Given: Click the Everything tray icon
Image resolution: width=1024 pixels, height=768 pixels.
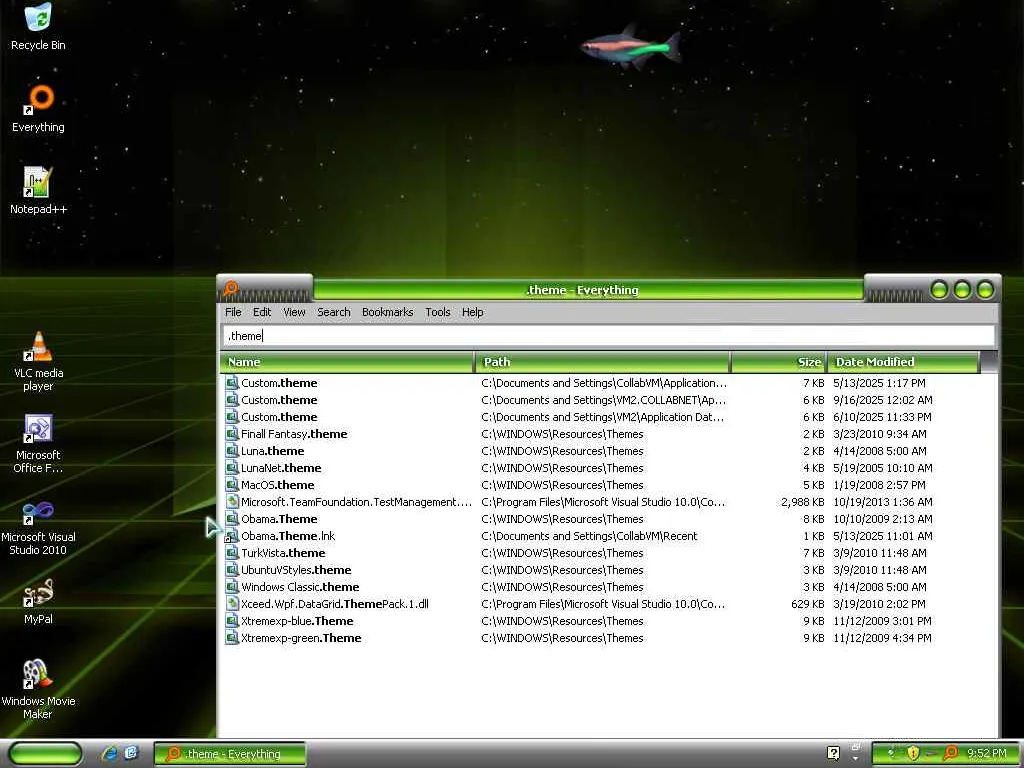Looking at the screenshot, I should (952, 753).
